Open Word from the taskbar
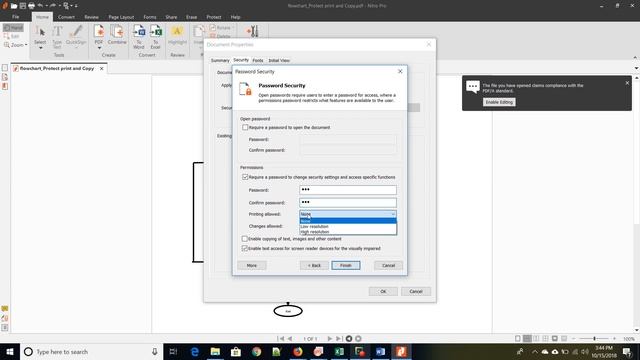640x360 pixels. [380, 351]
